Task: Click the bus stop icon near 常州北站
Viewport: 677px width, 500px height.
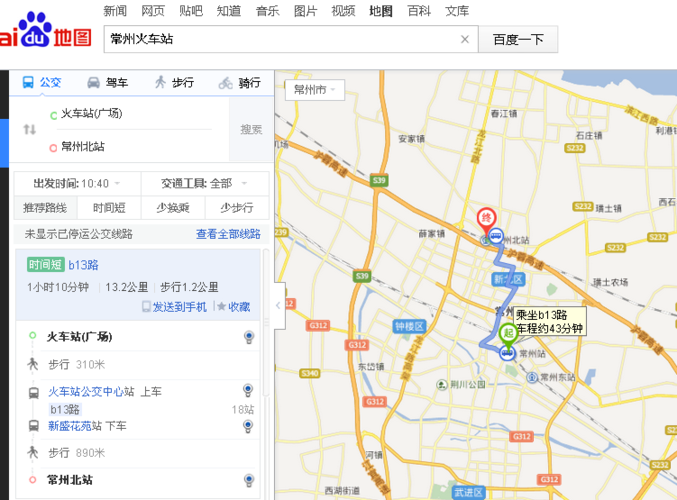Action: tap(496, 236)
